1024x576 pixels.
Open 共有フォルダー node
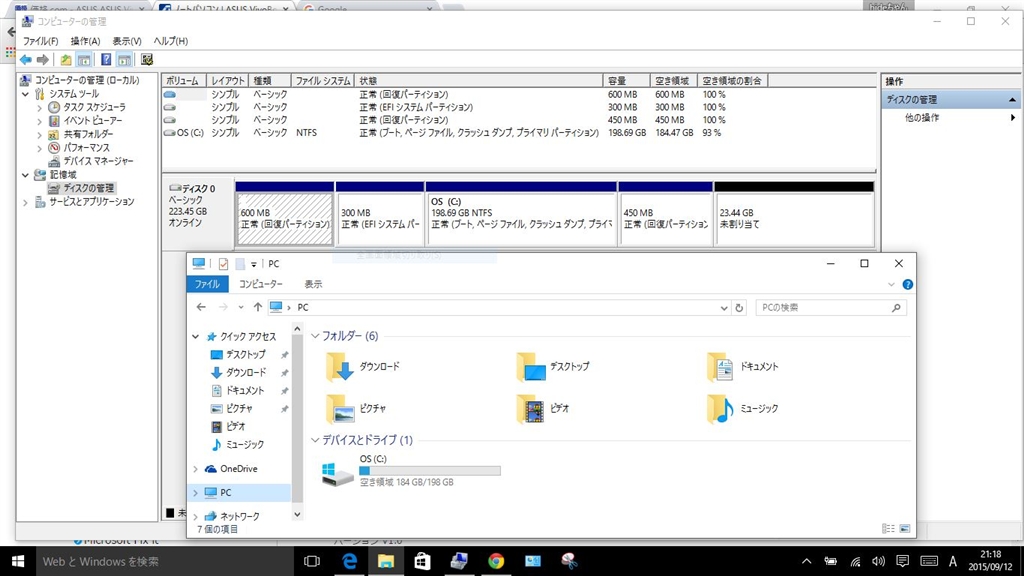(x=88, y=135)
